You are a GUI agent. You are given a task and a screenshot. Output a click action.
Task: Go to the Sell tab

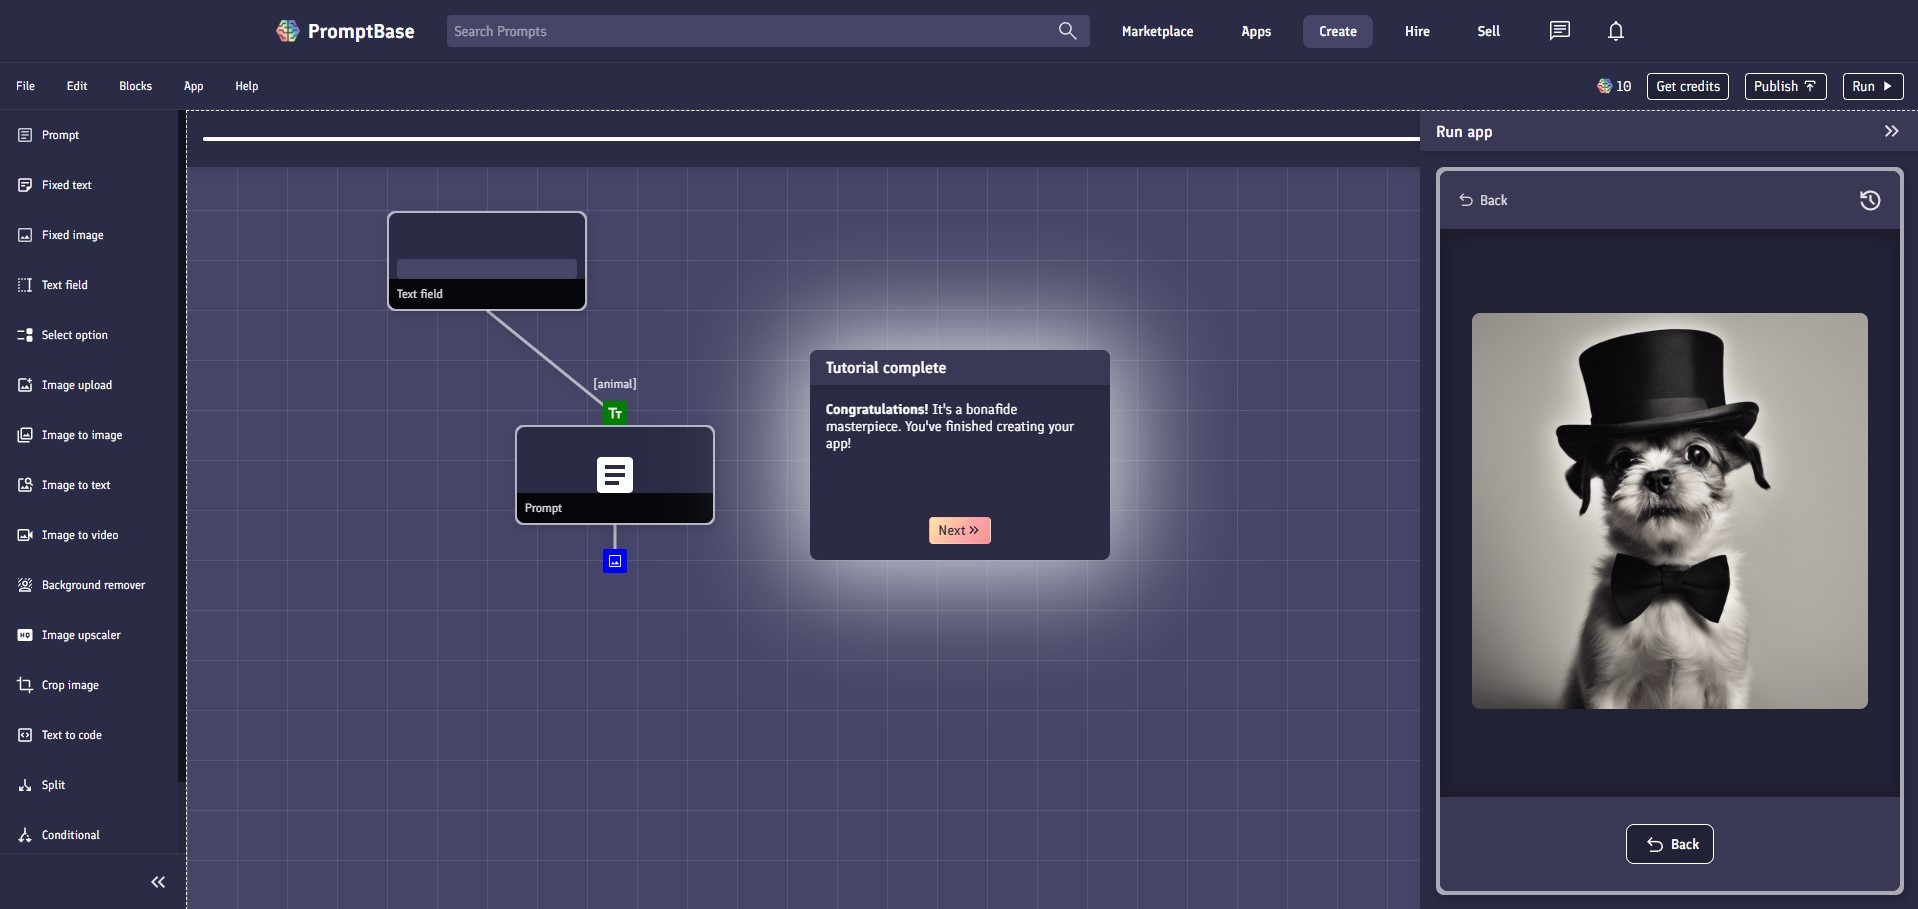1489,31
